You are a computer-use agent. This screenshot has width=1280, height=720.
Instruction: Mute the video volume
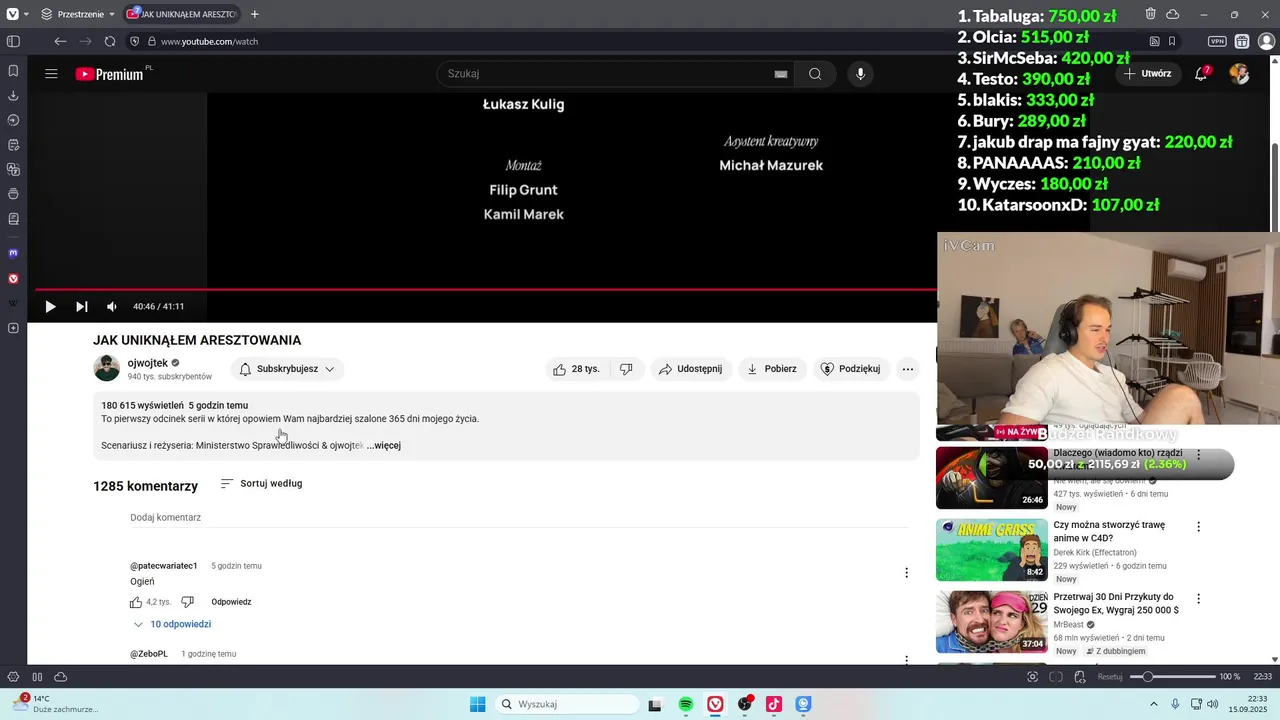click(x=112, y=307)
